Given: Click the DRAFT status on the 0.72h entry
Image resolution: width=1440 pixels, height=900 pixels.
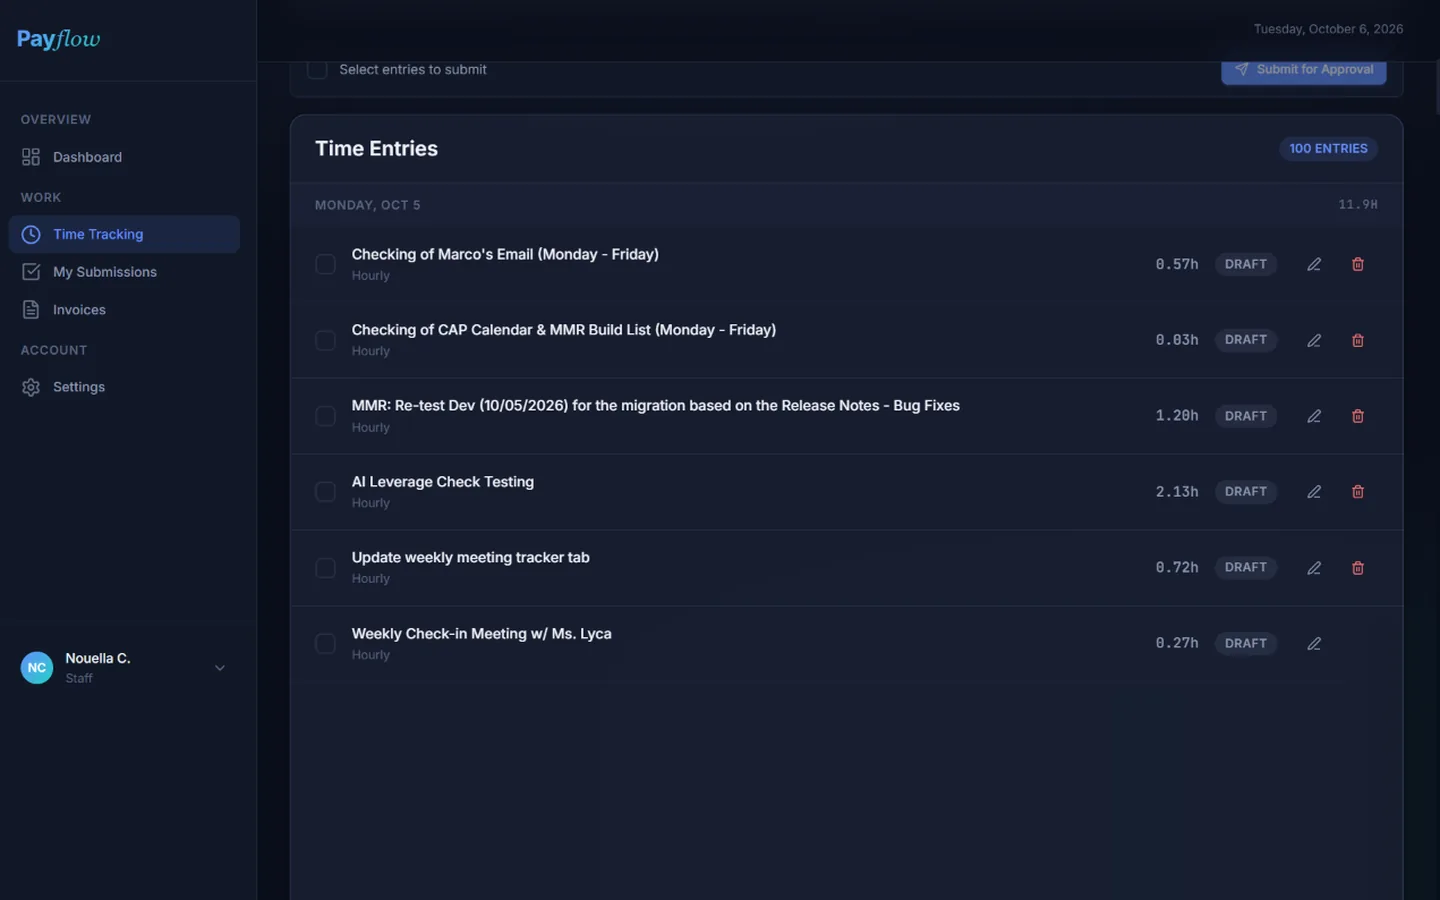Looking at the screenshot, I should click(1246, 568).
